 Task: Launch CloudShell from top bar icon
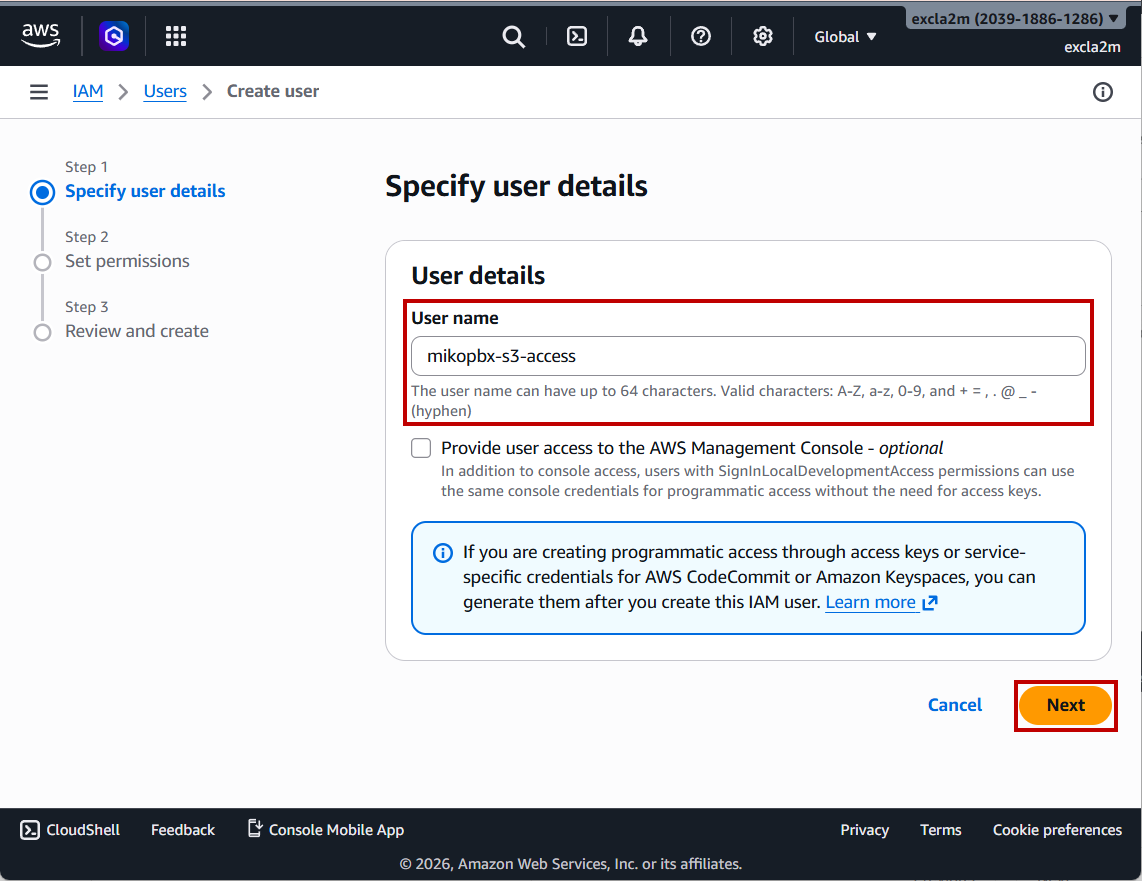coord(577,37)
